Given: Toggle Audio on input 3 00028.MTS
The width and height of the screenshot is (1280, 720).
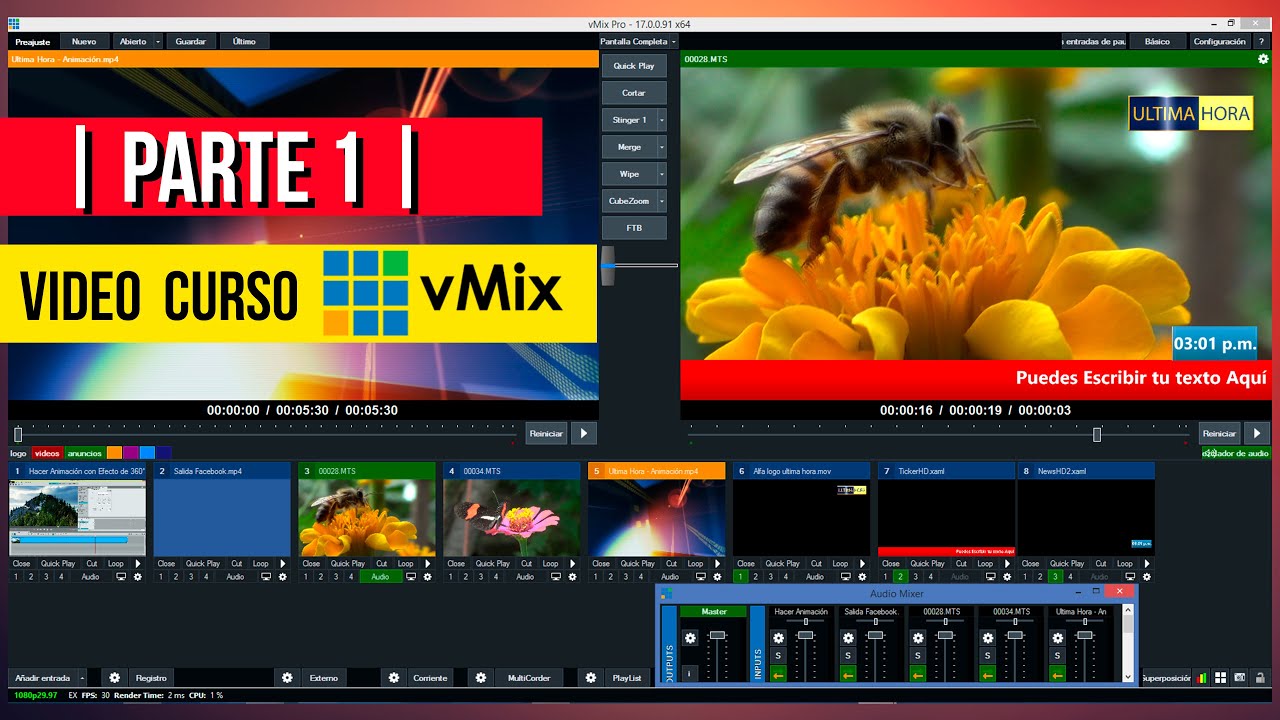Looking at the screenshot, I should 380,577.
